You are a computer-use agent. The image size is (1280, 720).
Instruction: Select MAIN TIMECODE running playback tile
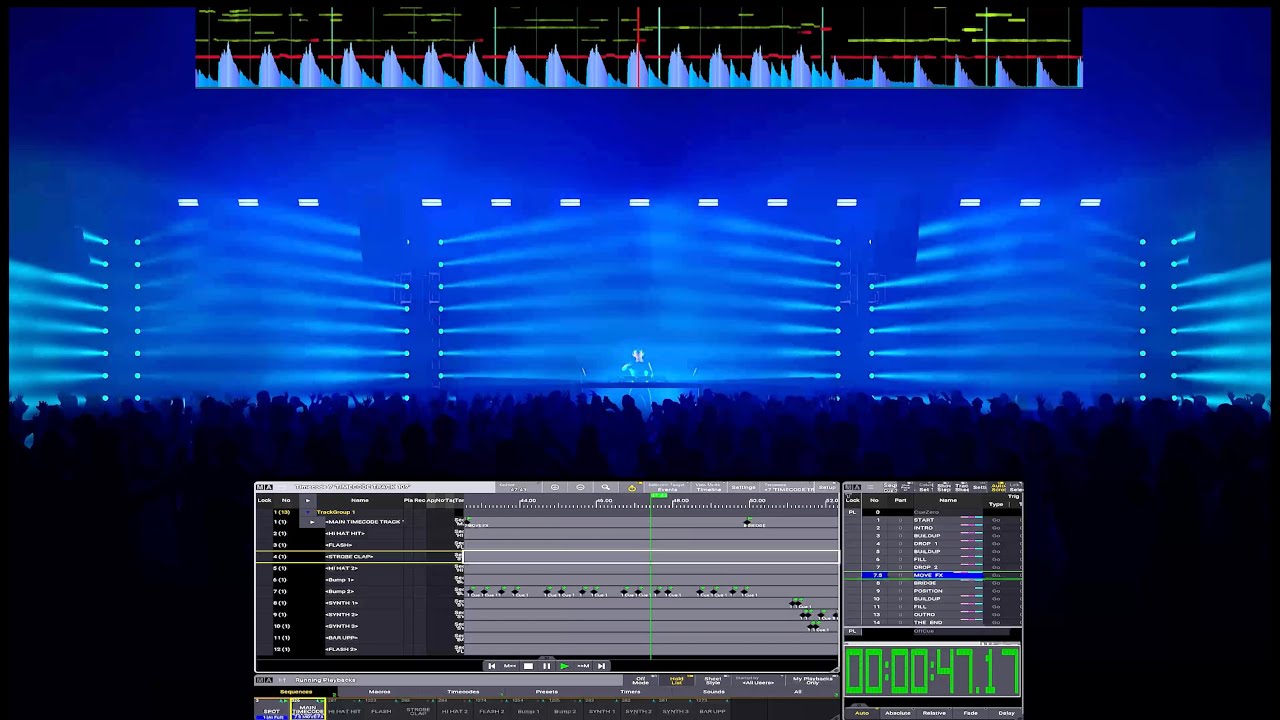click(308, 709)
